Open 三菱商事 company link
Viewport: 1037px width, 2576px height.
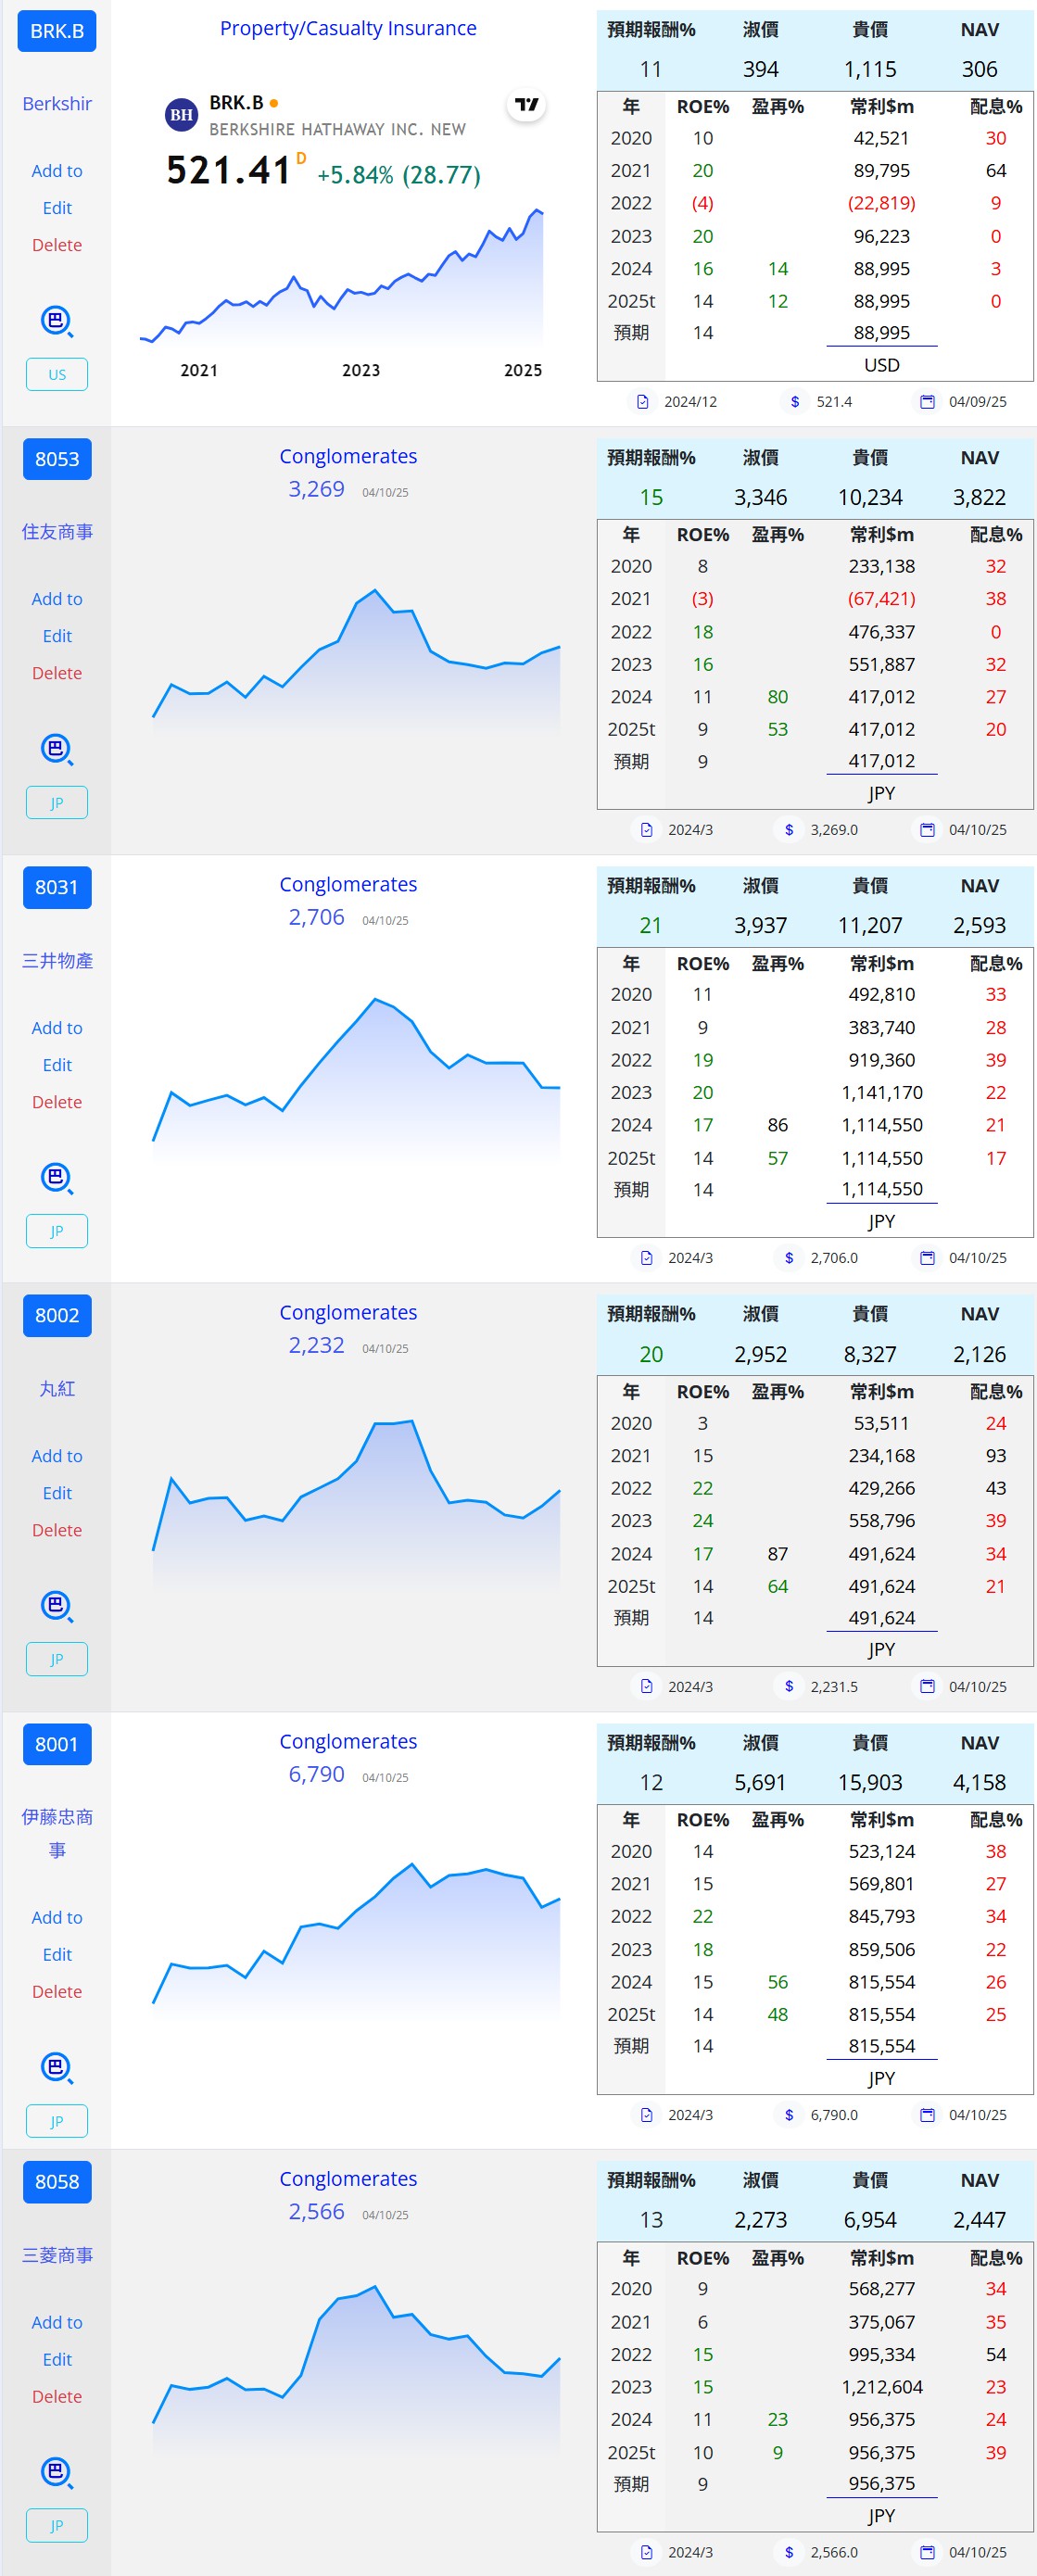click(57, 2255)
